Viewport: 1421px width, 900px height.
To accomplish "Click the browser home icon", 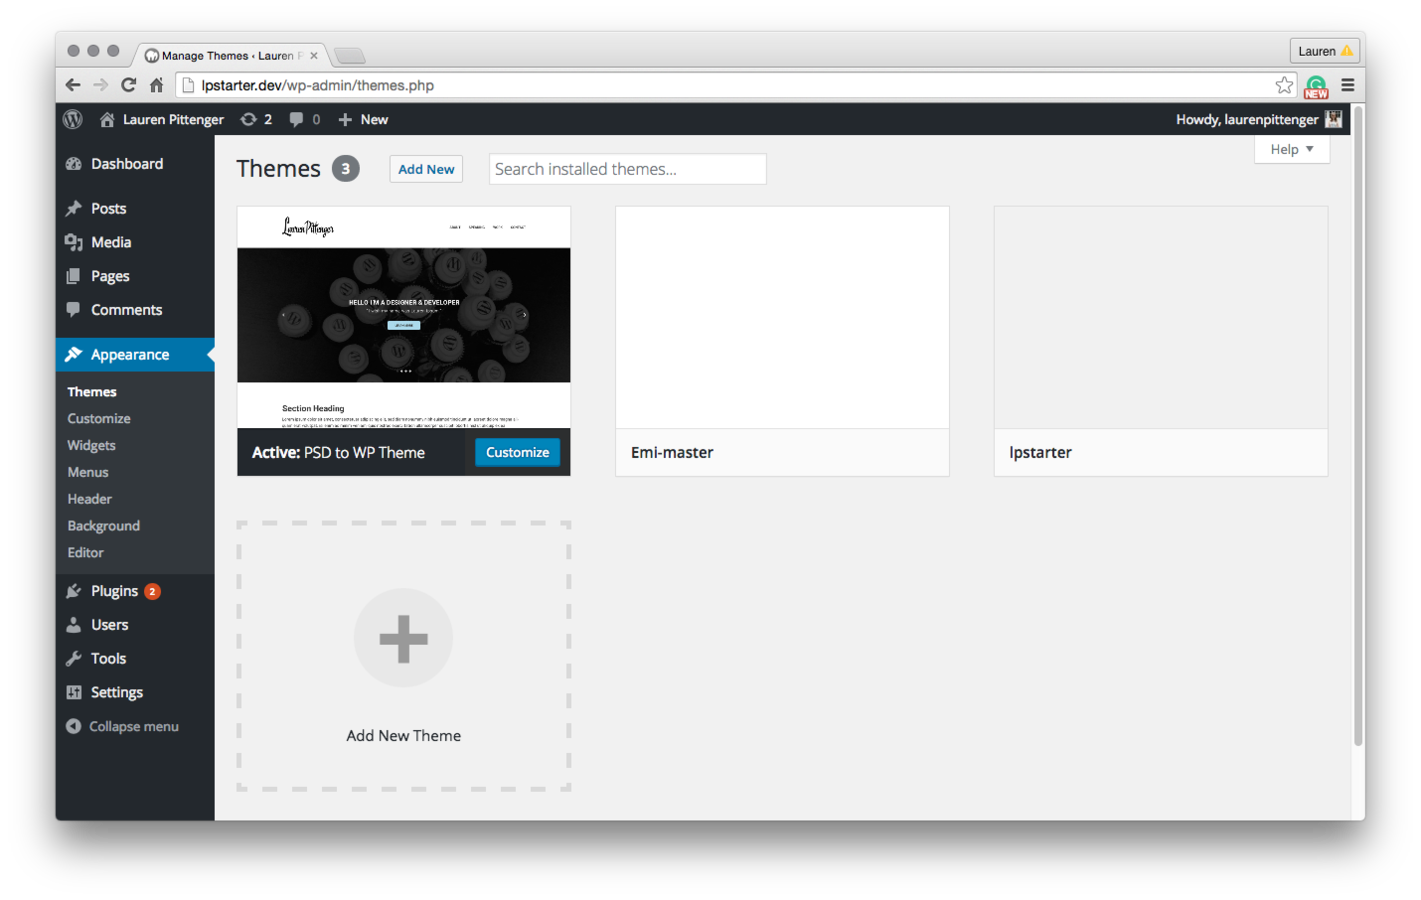I will pos(156,85).
